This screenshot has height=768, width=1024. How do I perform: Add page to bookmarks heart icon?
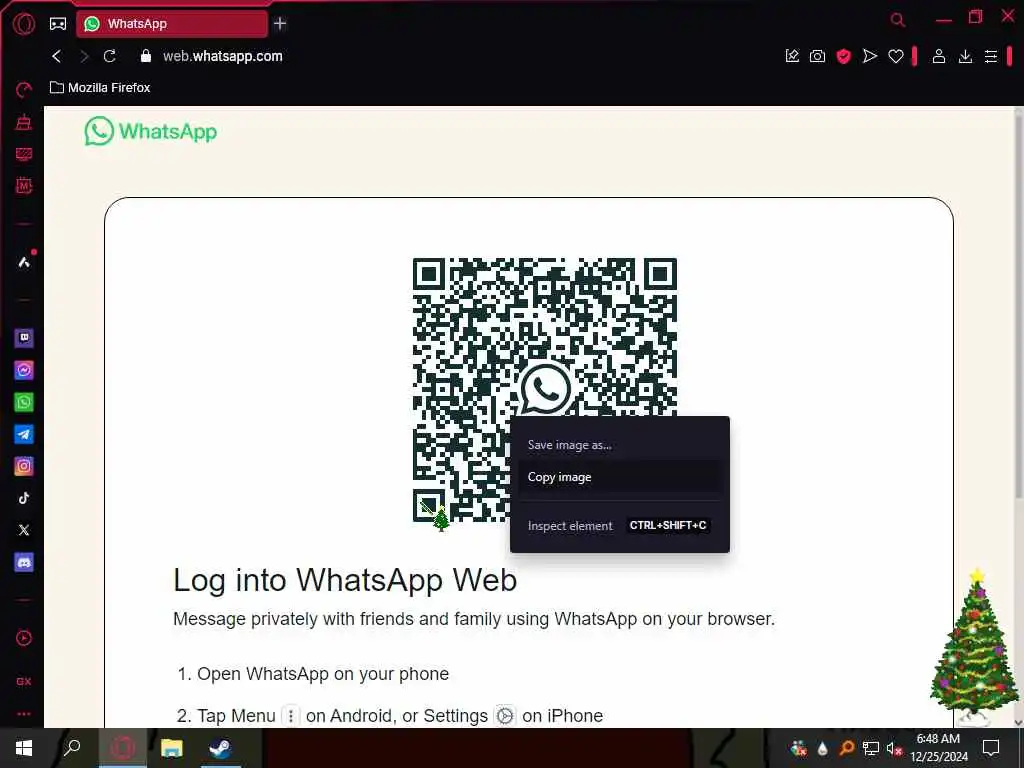point(896,57)
